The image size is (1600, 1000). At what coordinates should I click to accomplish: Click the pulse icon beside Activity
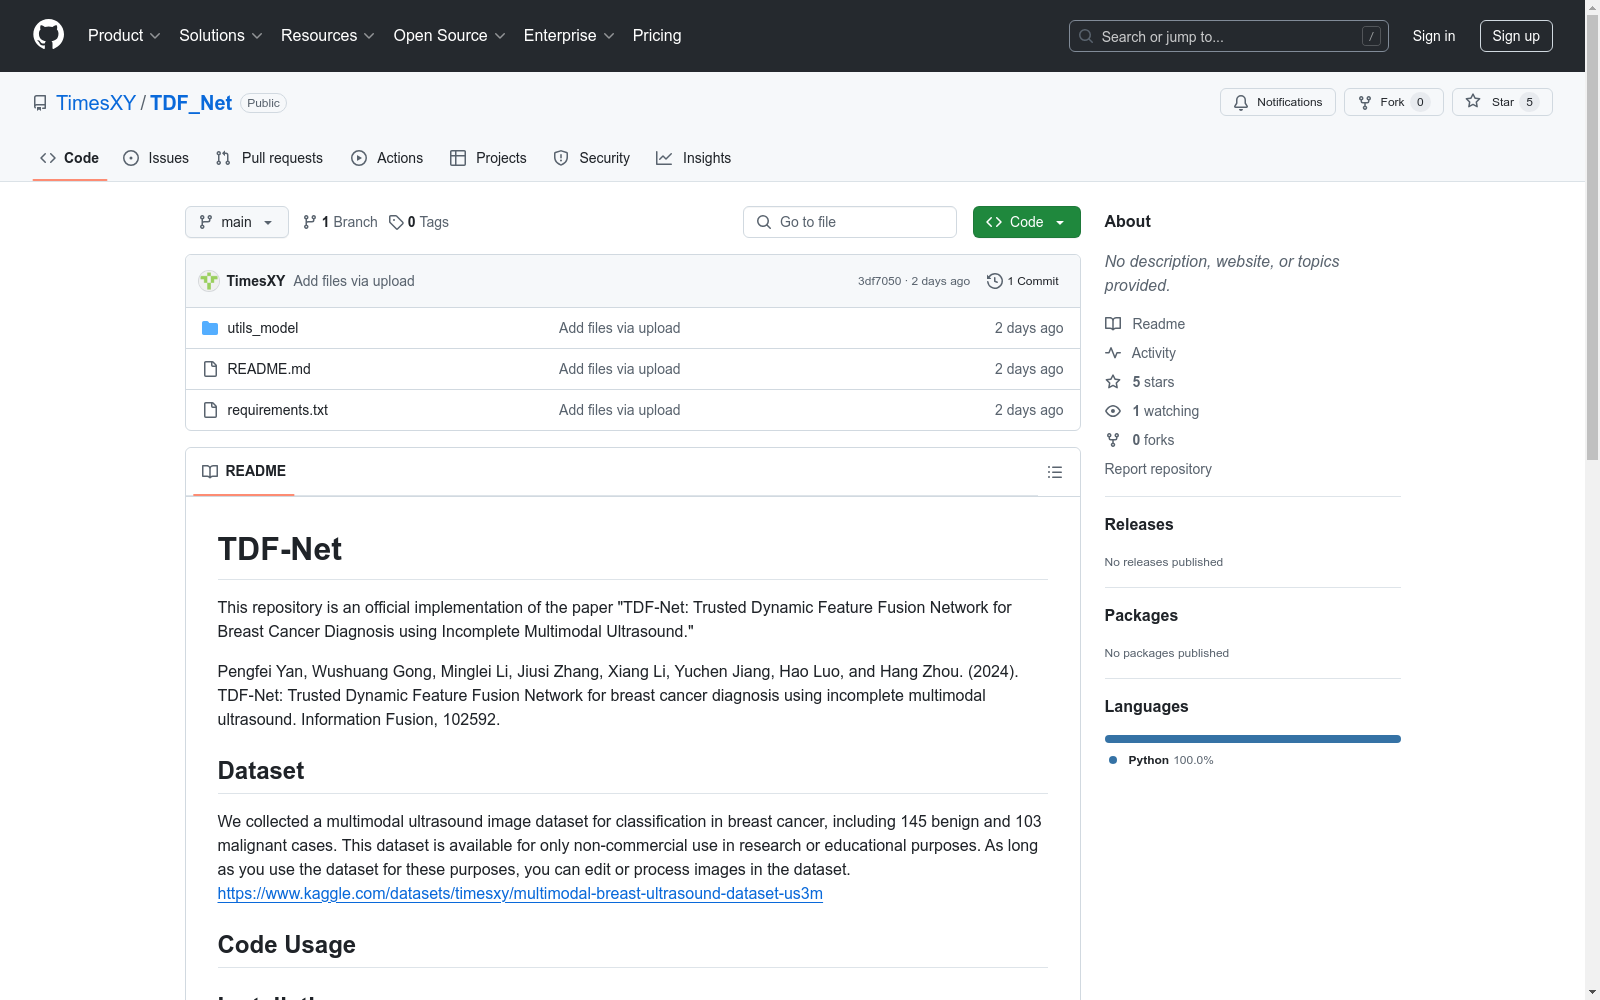[x=1113, y=353]
